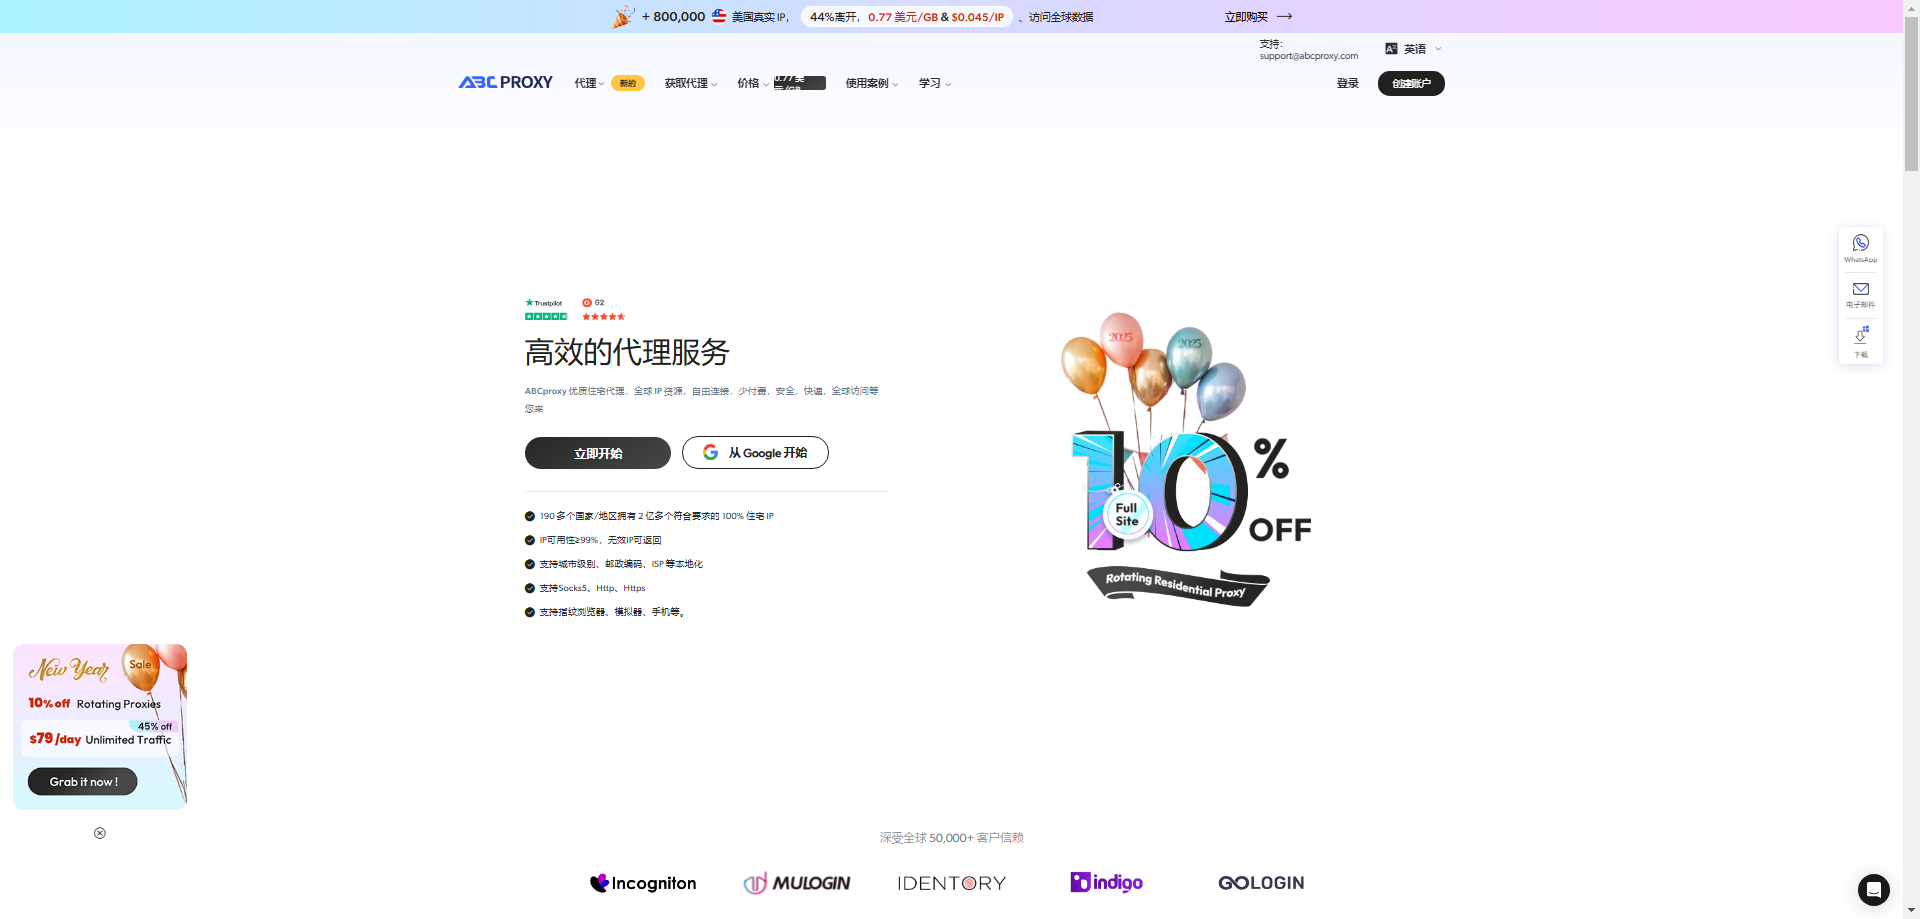Open the 使用案例 menu
1920x919 pixels.
[x=871, y=84]
